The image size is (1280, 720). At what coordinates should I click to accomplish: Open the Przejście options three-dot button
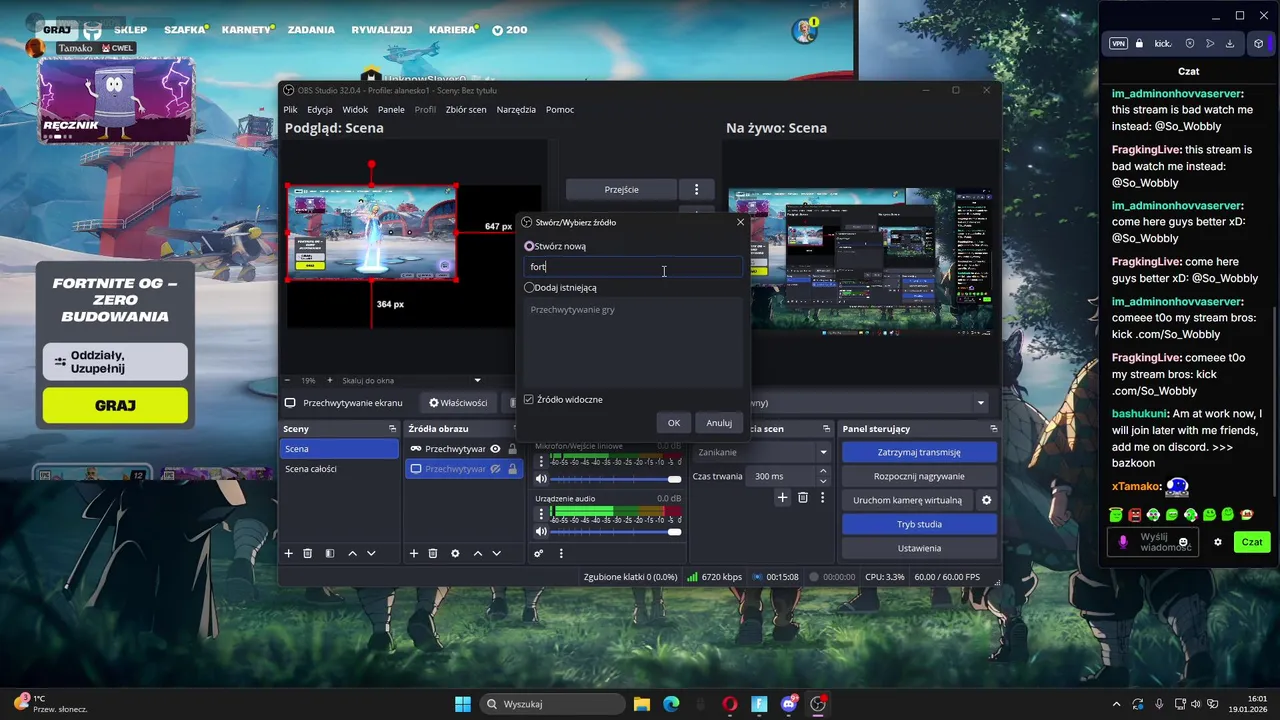tap(696, 189)
